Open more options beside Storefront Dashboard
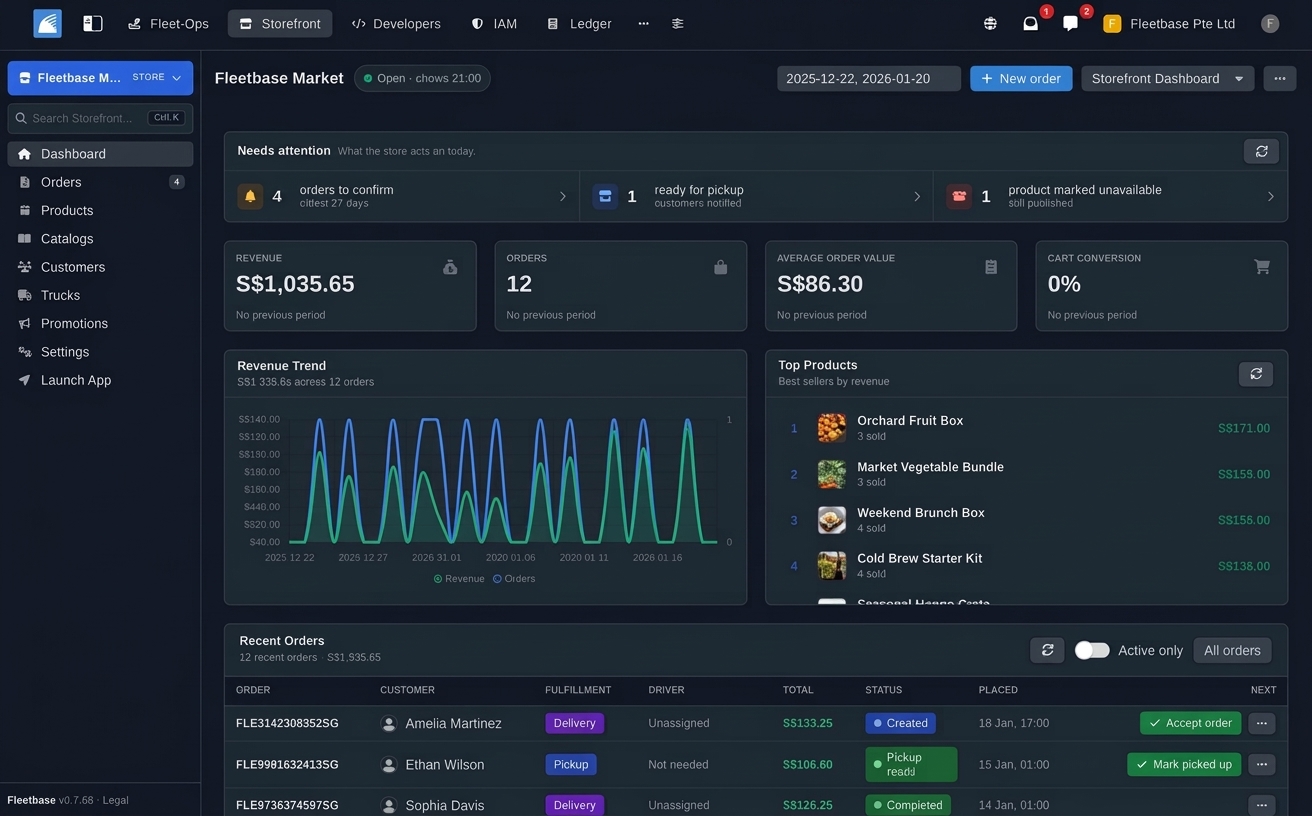1312x816 pixels. click(x=1279, y=78)
